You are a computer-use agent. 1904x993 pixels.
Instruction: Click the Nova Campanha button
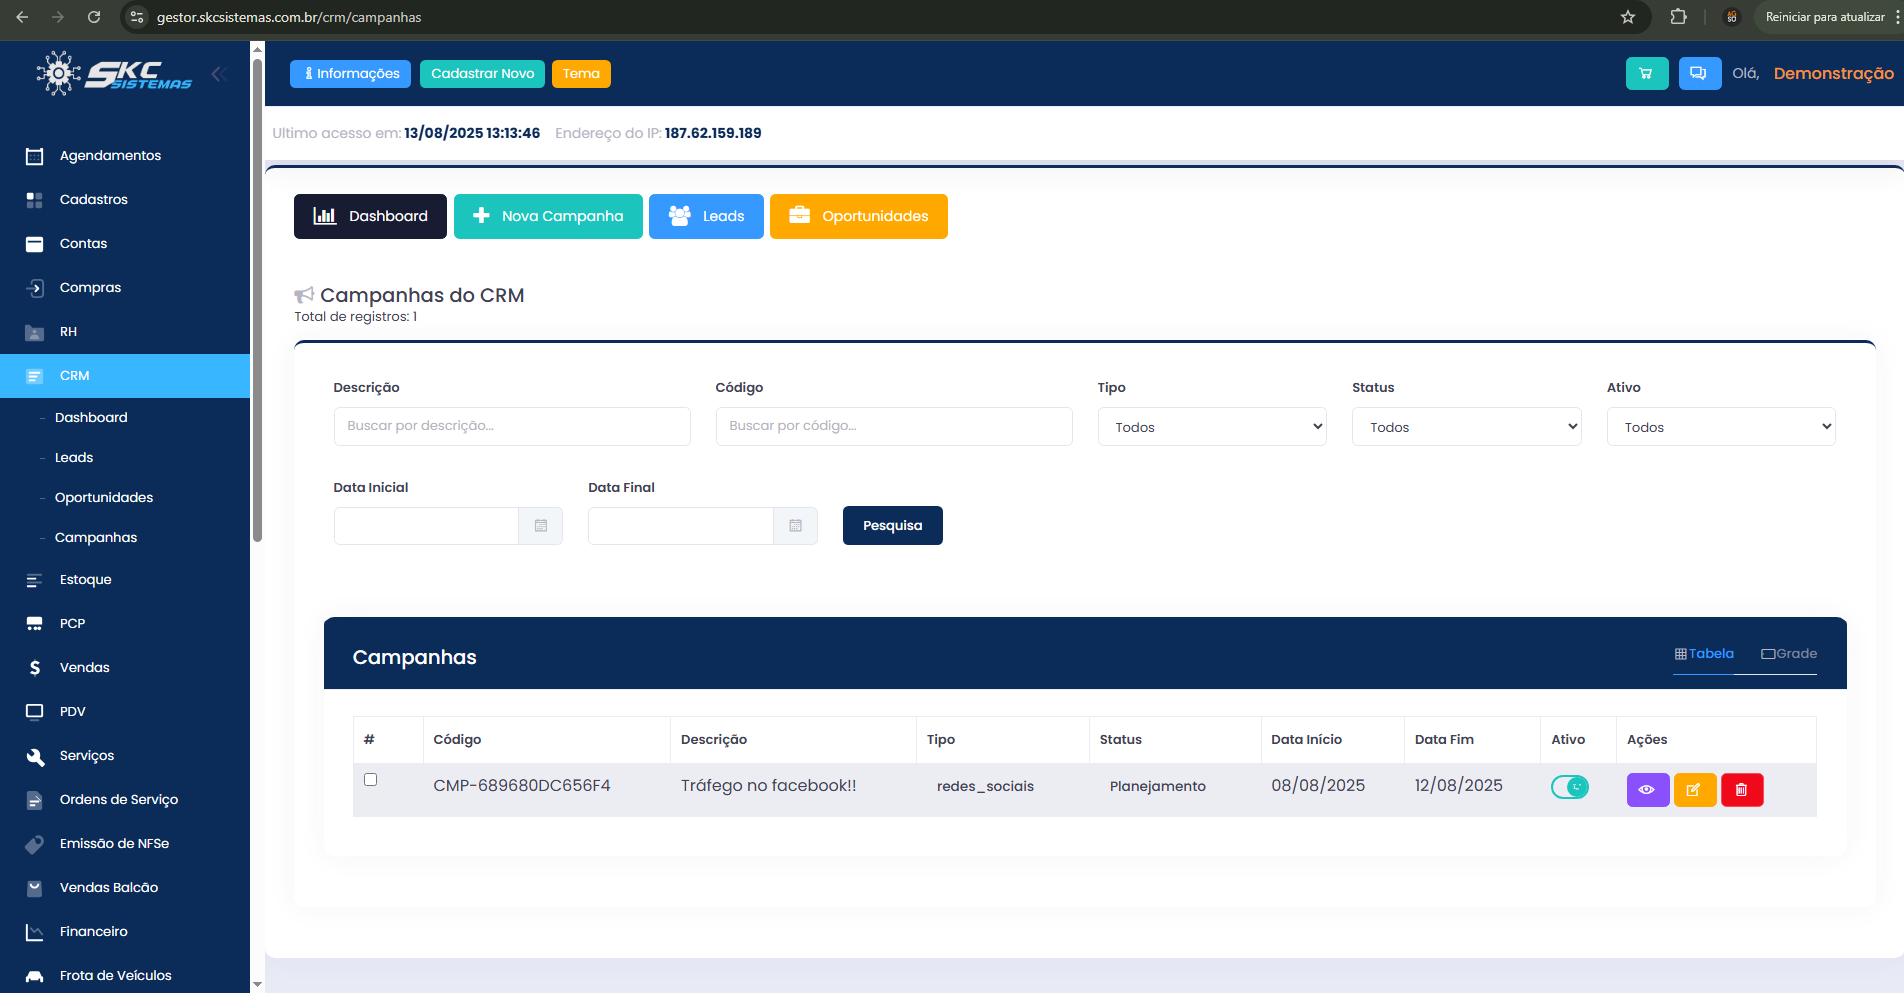coord(548,217)
